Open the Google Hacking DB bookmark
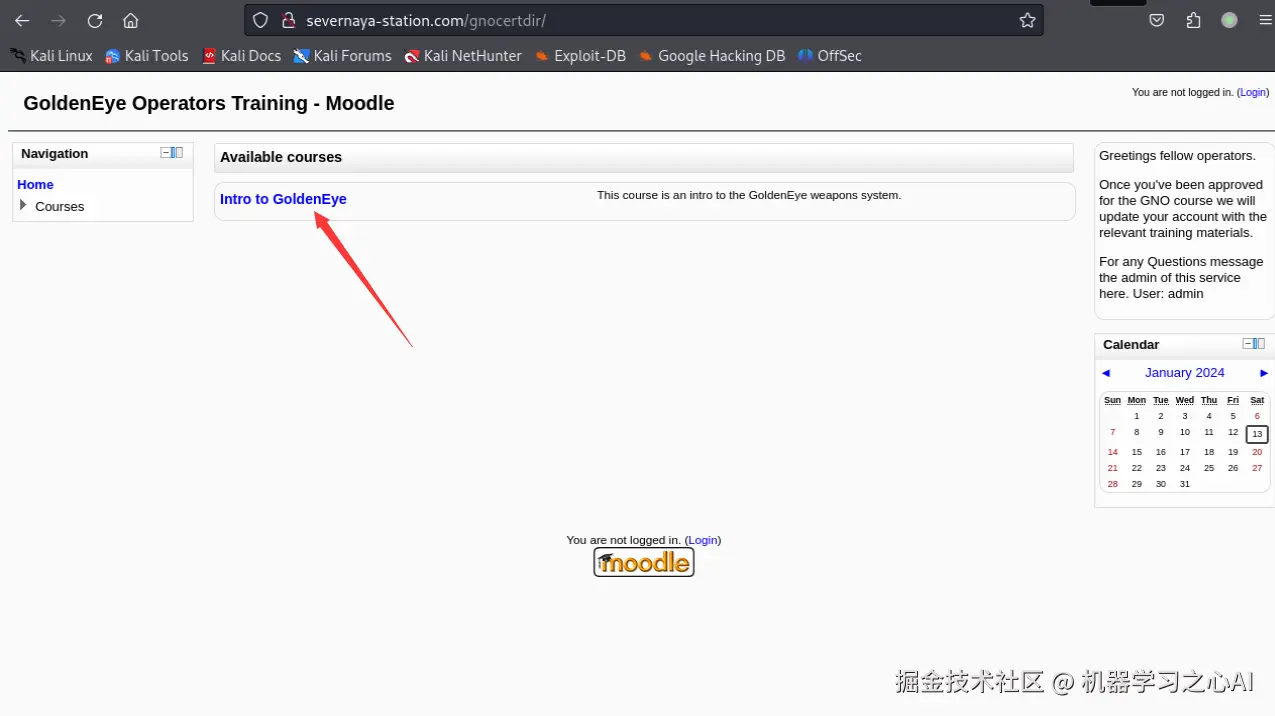This screenshot has height=716, width=1275. pyautogui.click(x=712, y=56)
